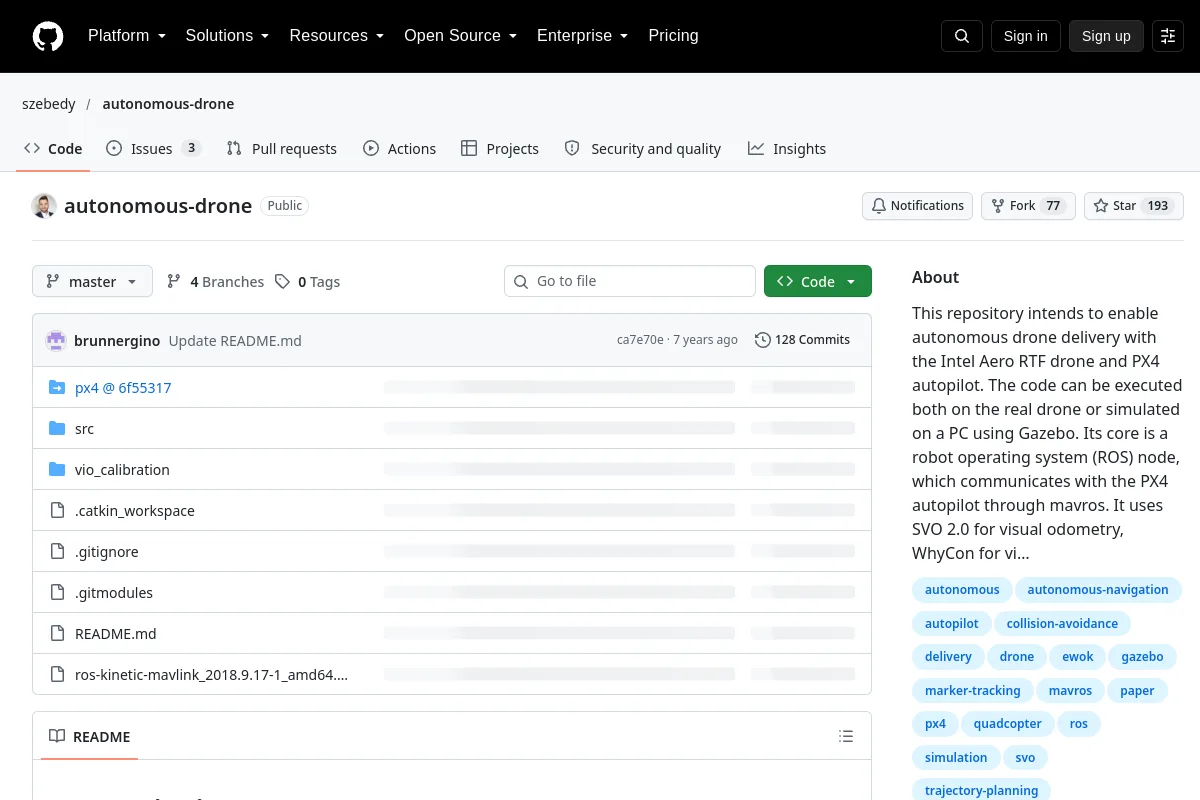The height and width of the screenshot is (800, 1200).
Task: Click the Actions play icon
Action: (x=371, y=148)
